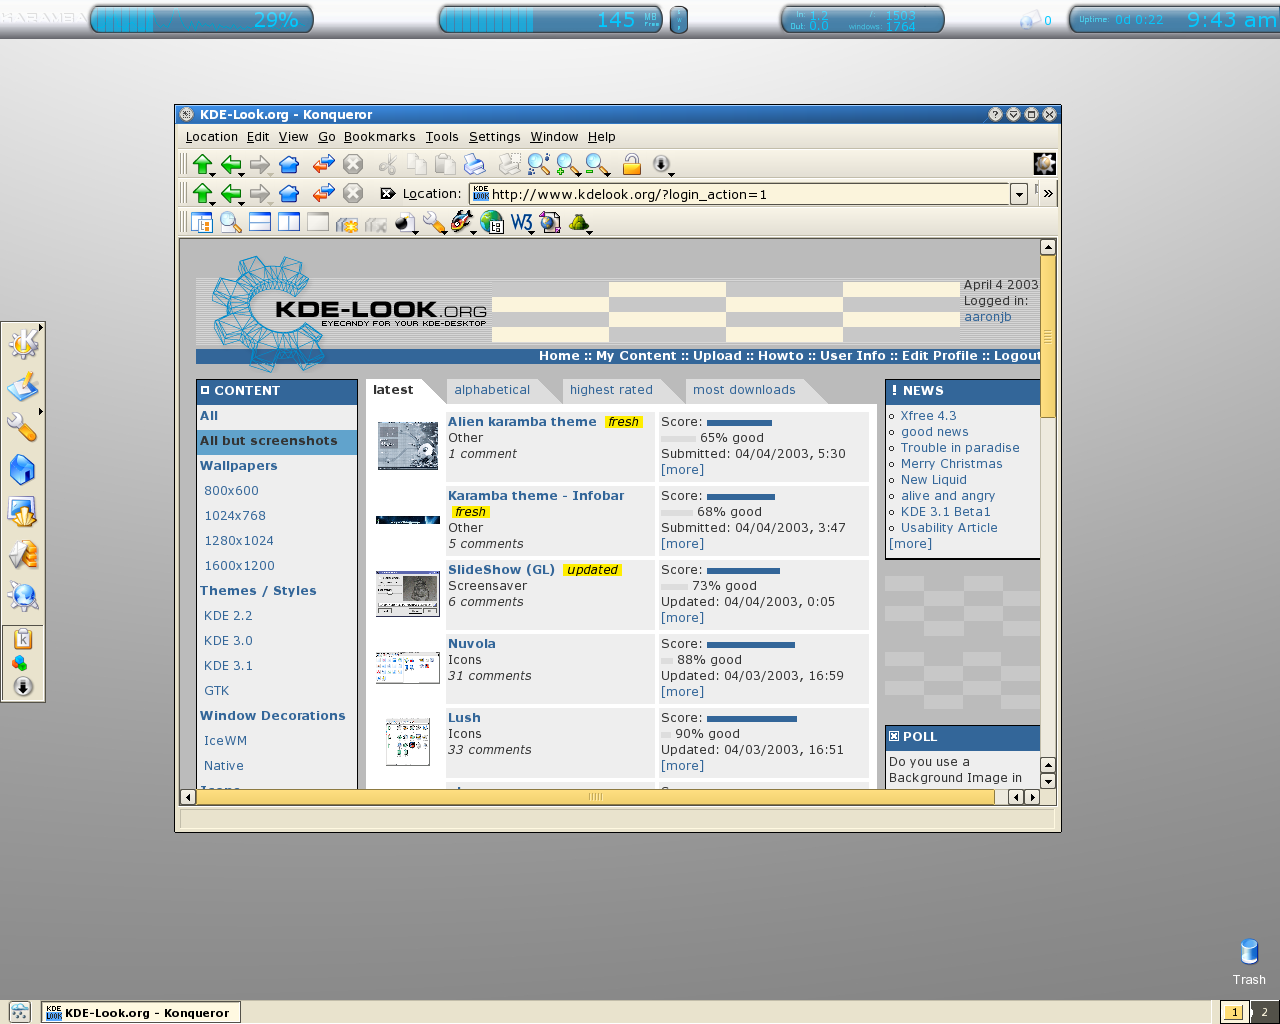Open the Tools menu
This screenshot has height=1024, width=1280.
[x=442, y=137]
